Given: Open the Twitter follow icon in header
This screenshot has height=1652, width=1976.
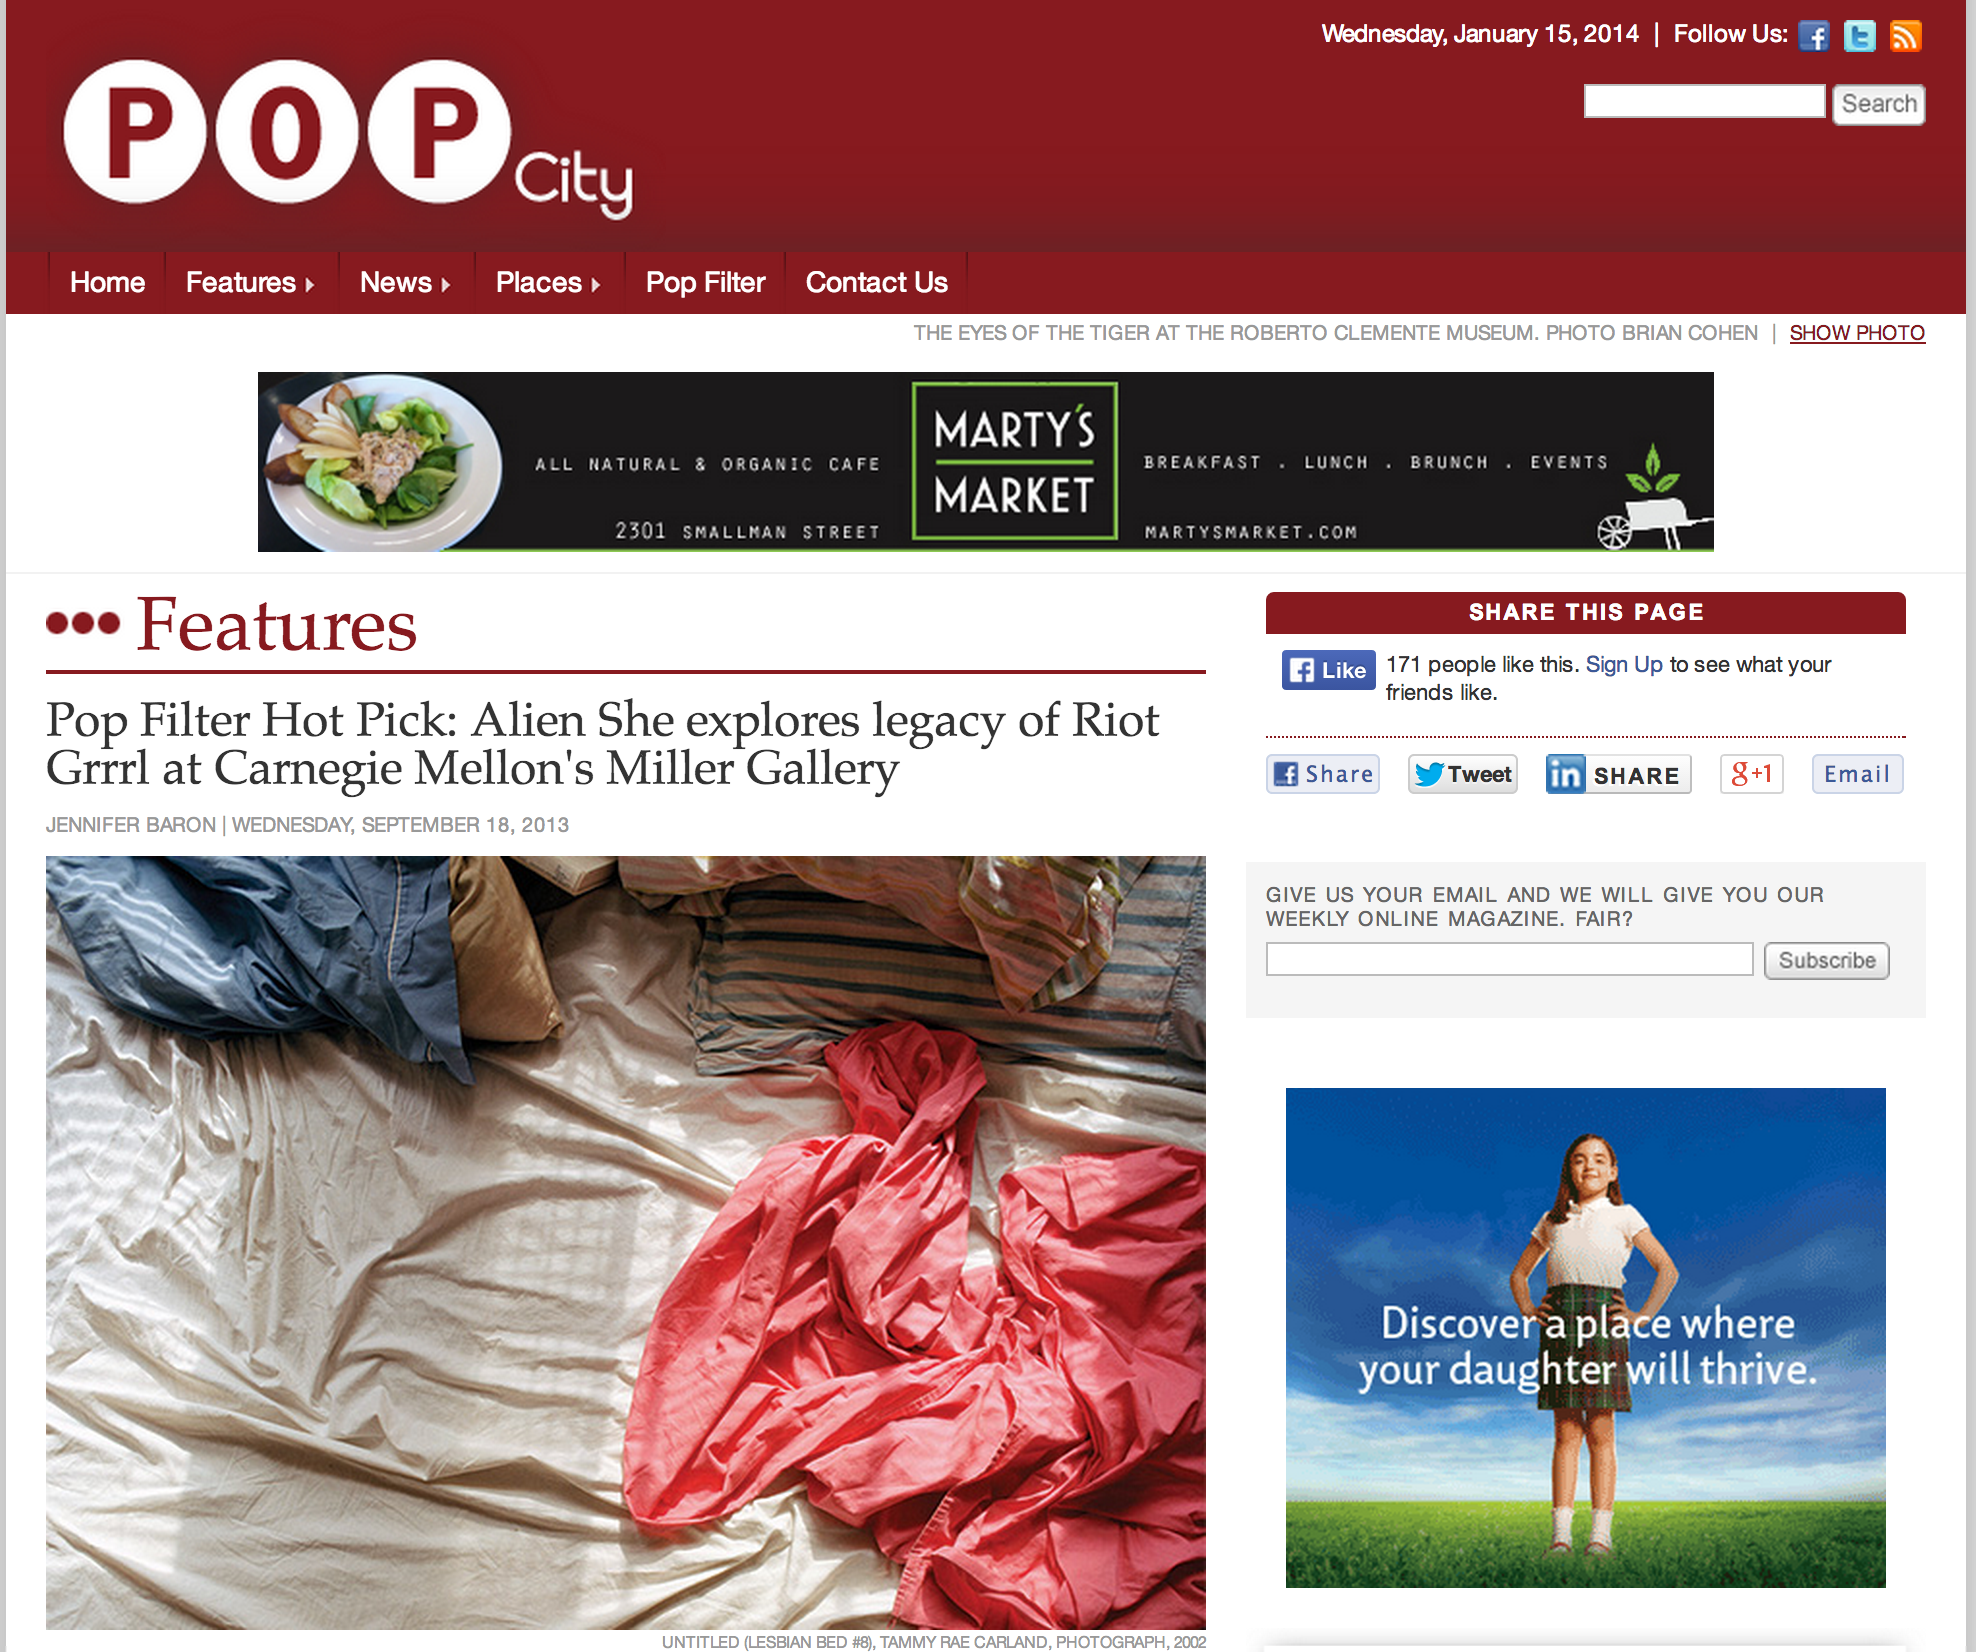Looking at the screenshot, I should (x=1859, y=36).
